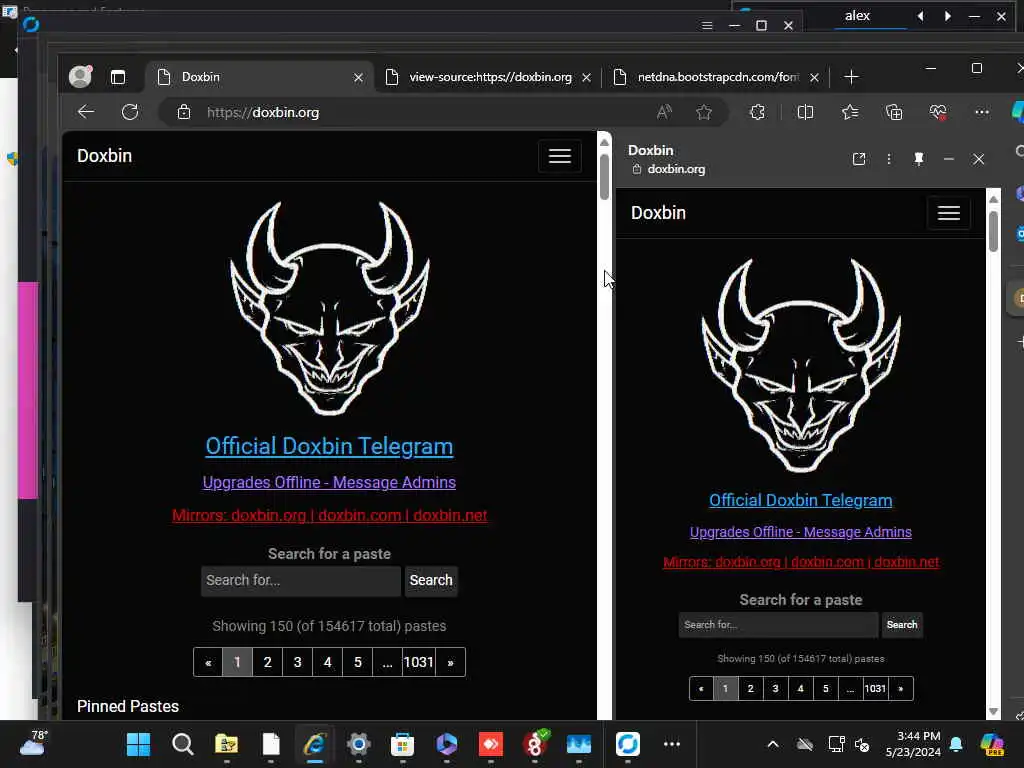Image resolution: width=1024 pixels, height=768 pixels.
Task: Open Mirrors link in main page
Action: pos(329,515)
